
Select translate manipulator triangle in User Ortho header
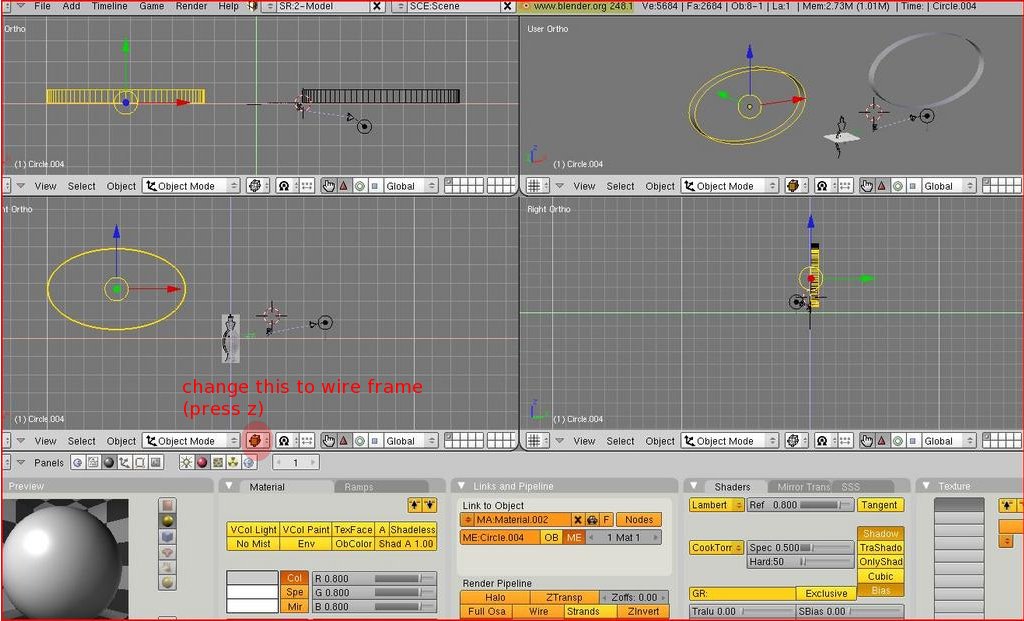[882, 186]
